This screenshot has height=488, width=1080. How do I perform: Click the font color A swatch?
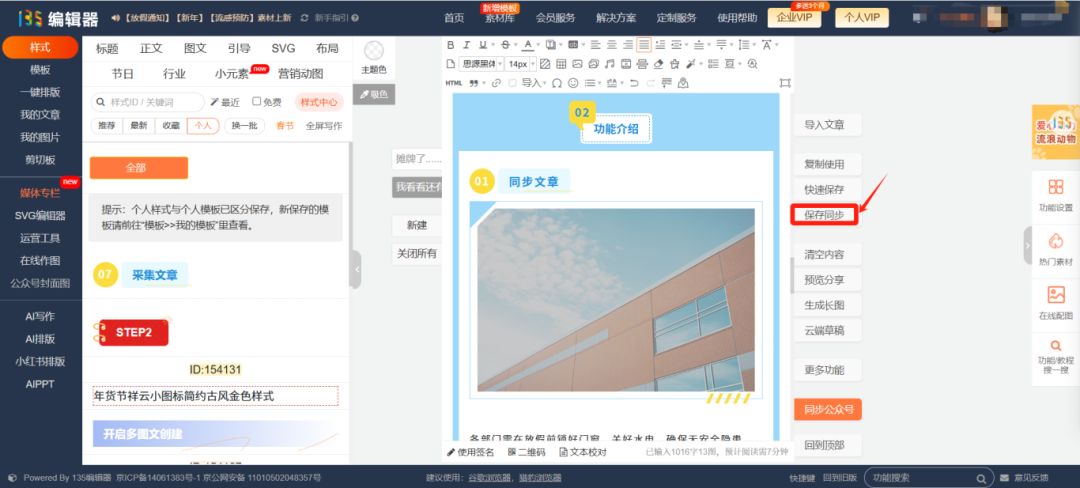(x=528, y=45)
